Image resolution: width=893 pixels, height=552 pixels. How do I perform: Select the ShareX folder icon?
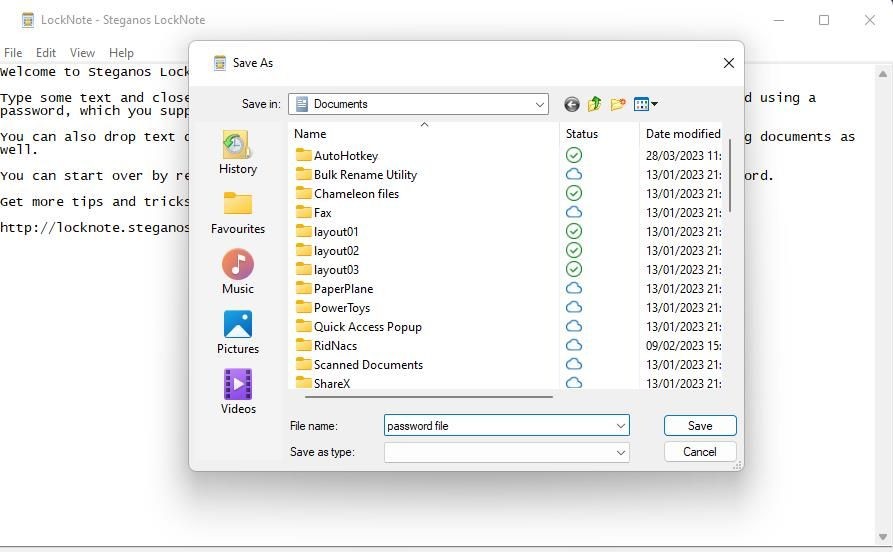304,382
